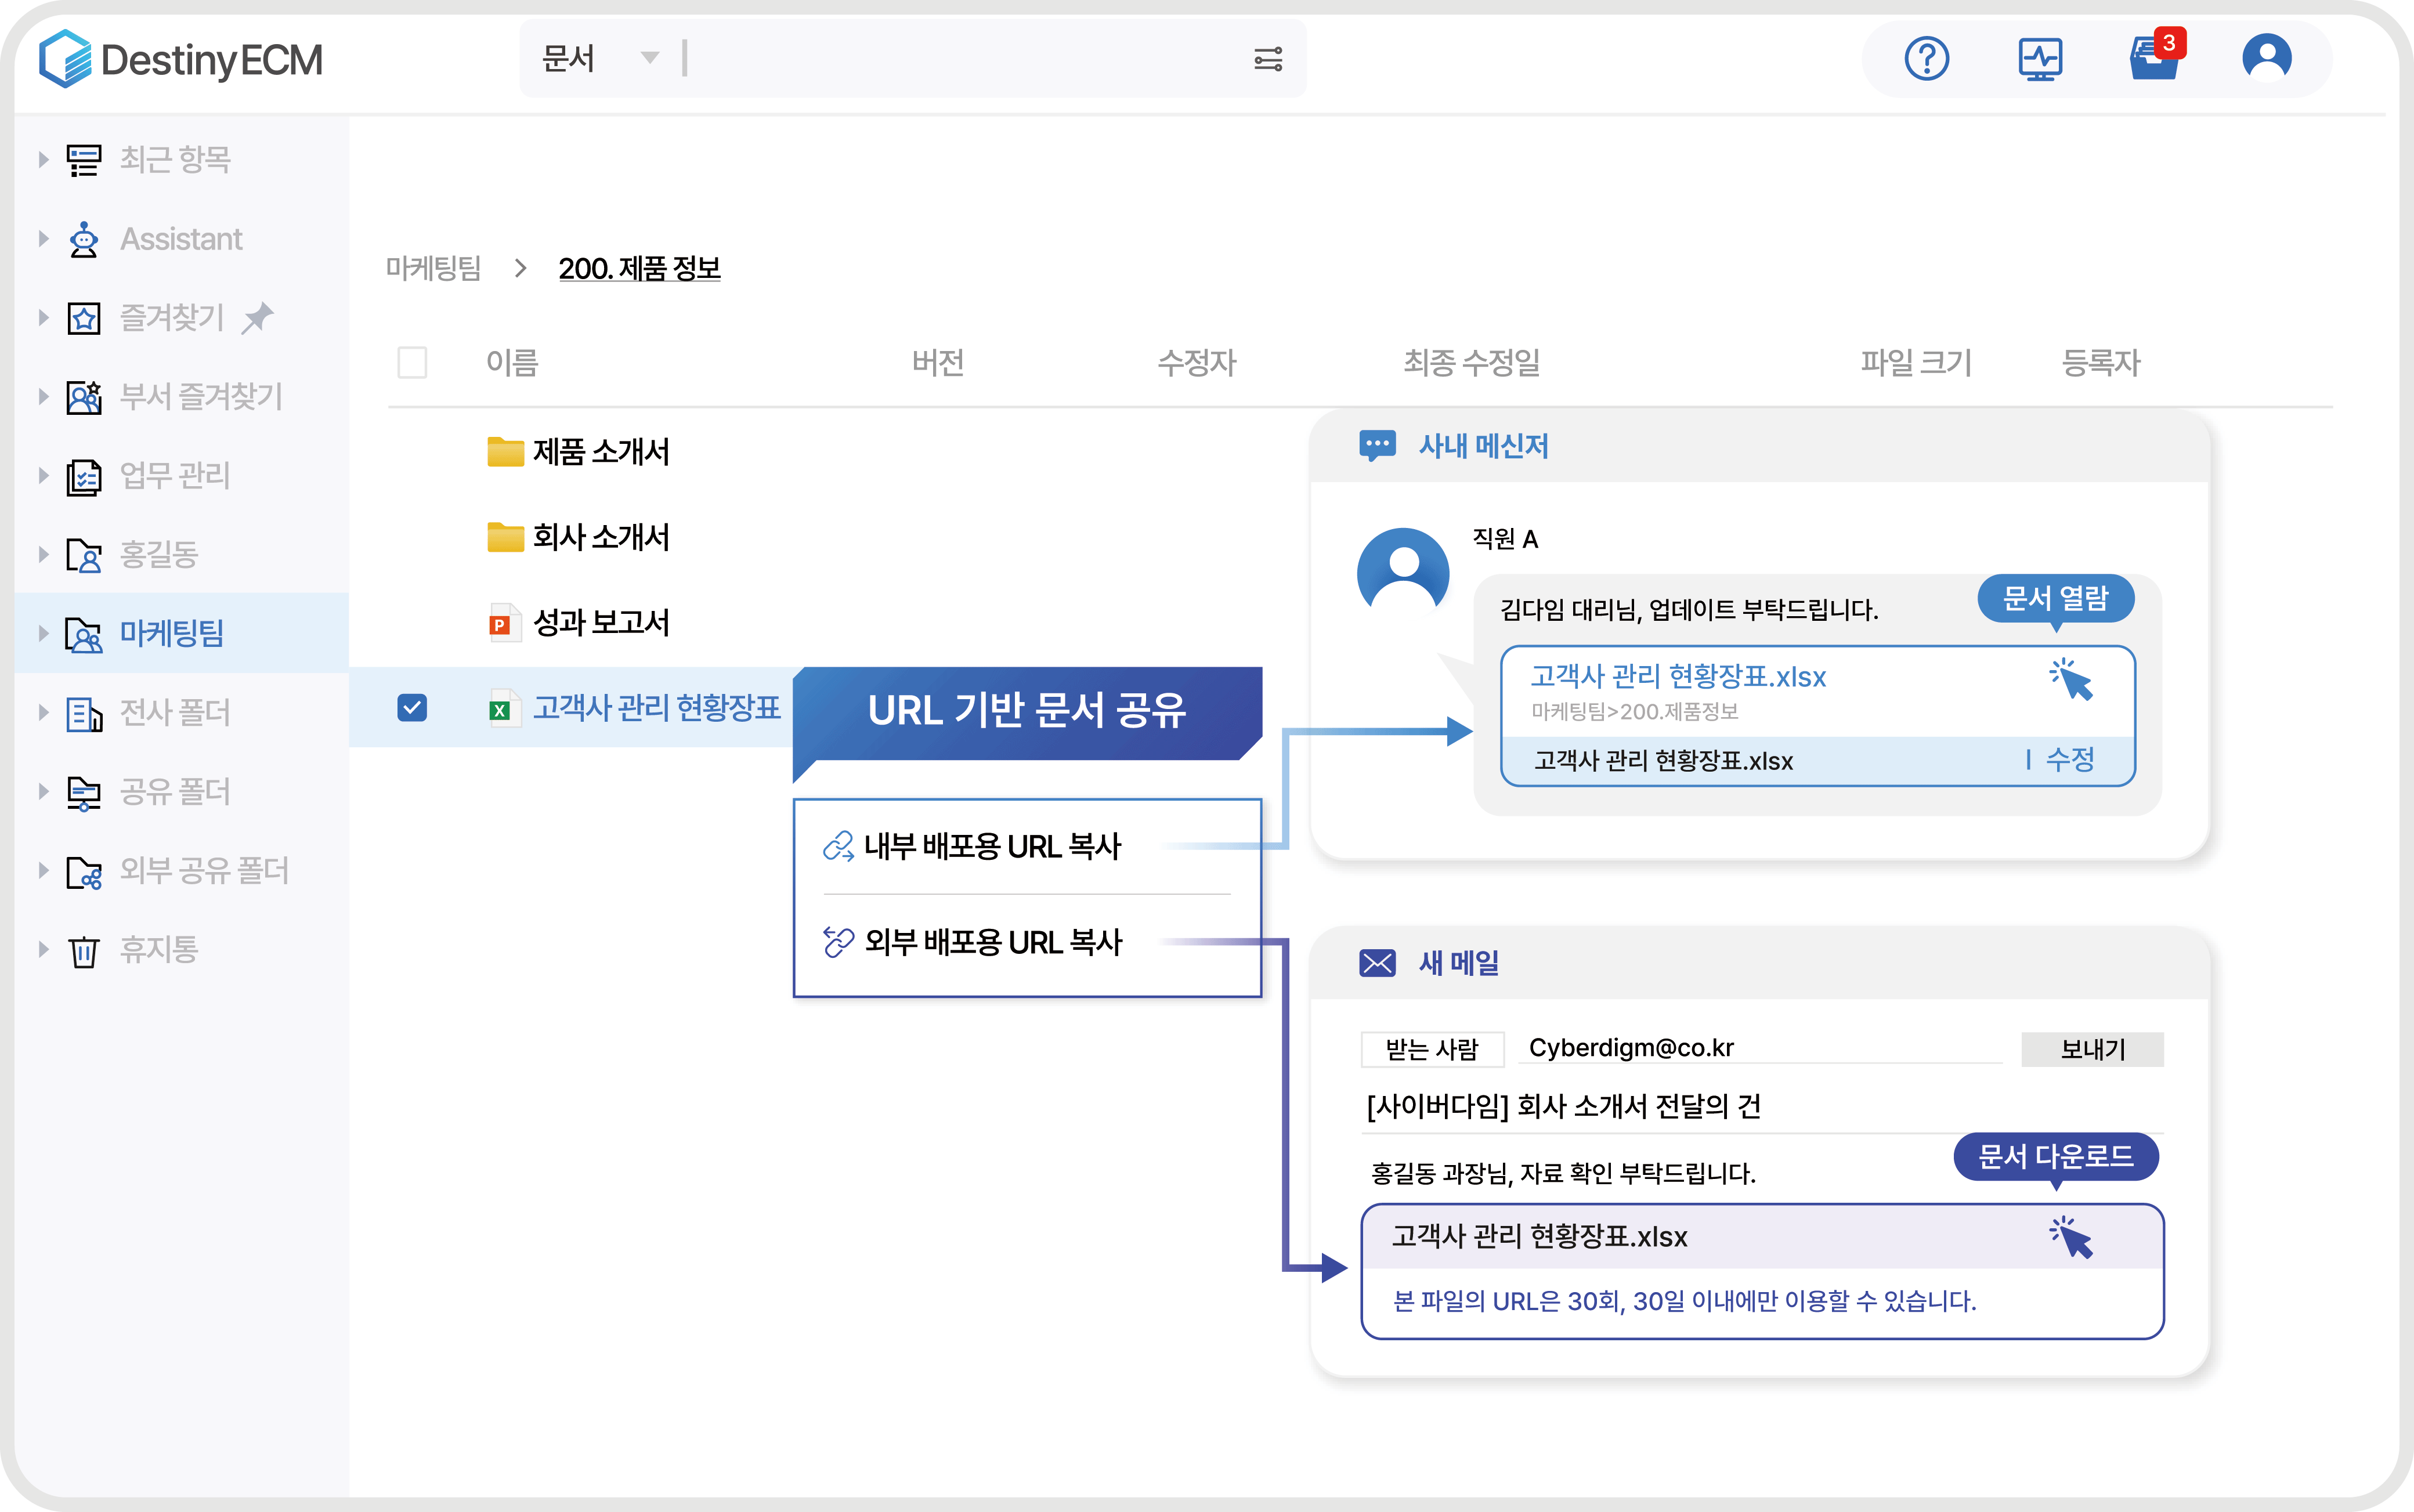
Task: Expand the 공유 폴더 tree arrow
Action: (43, 791)
